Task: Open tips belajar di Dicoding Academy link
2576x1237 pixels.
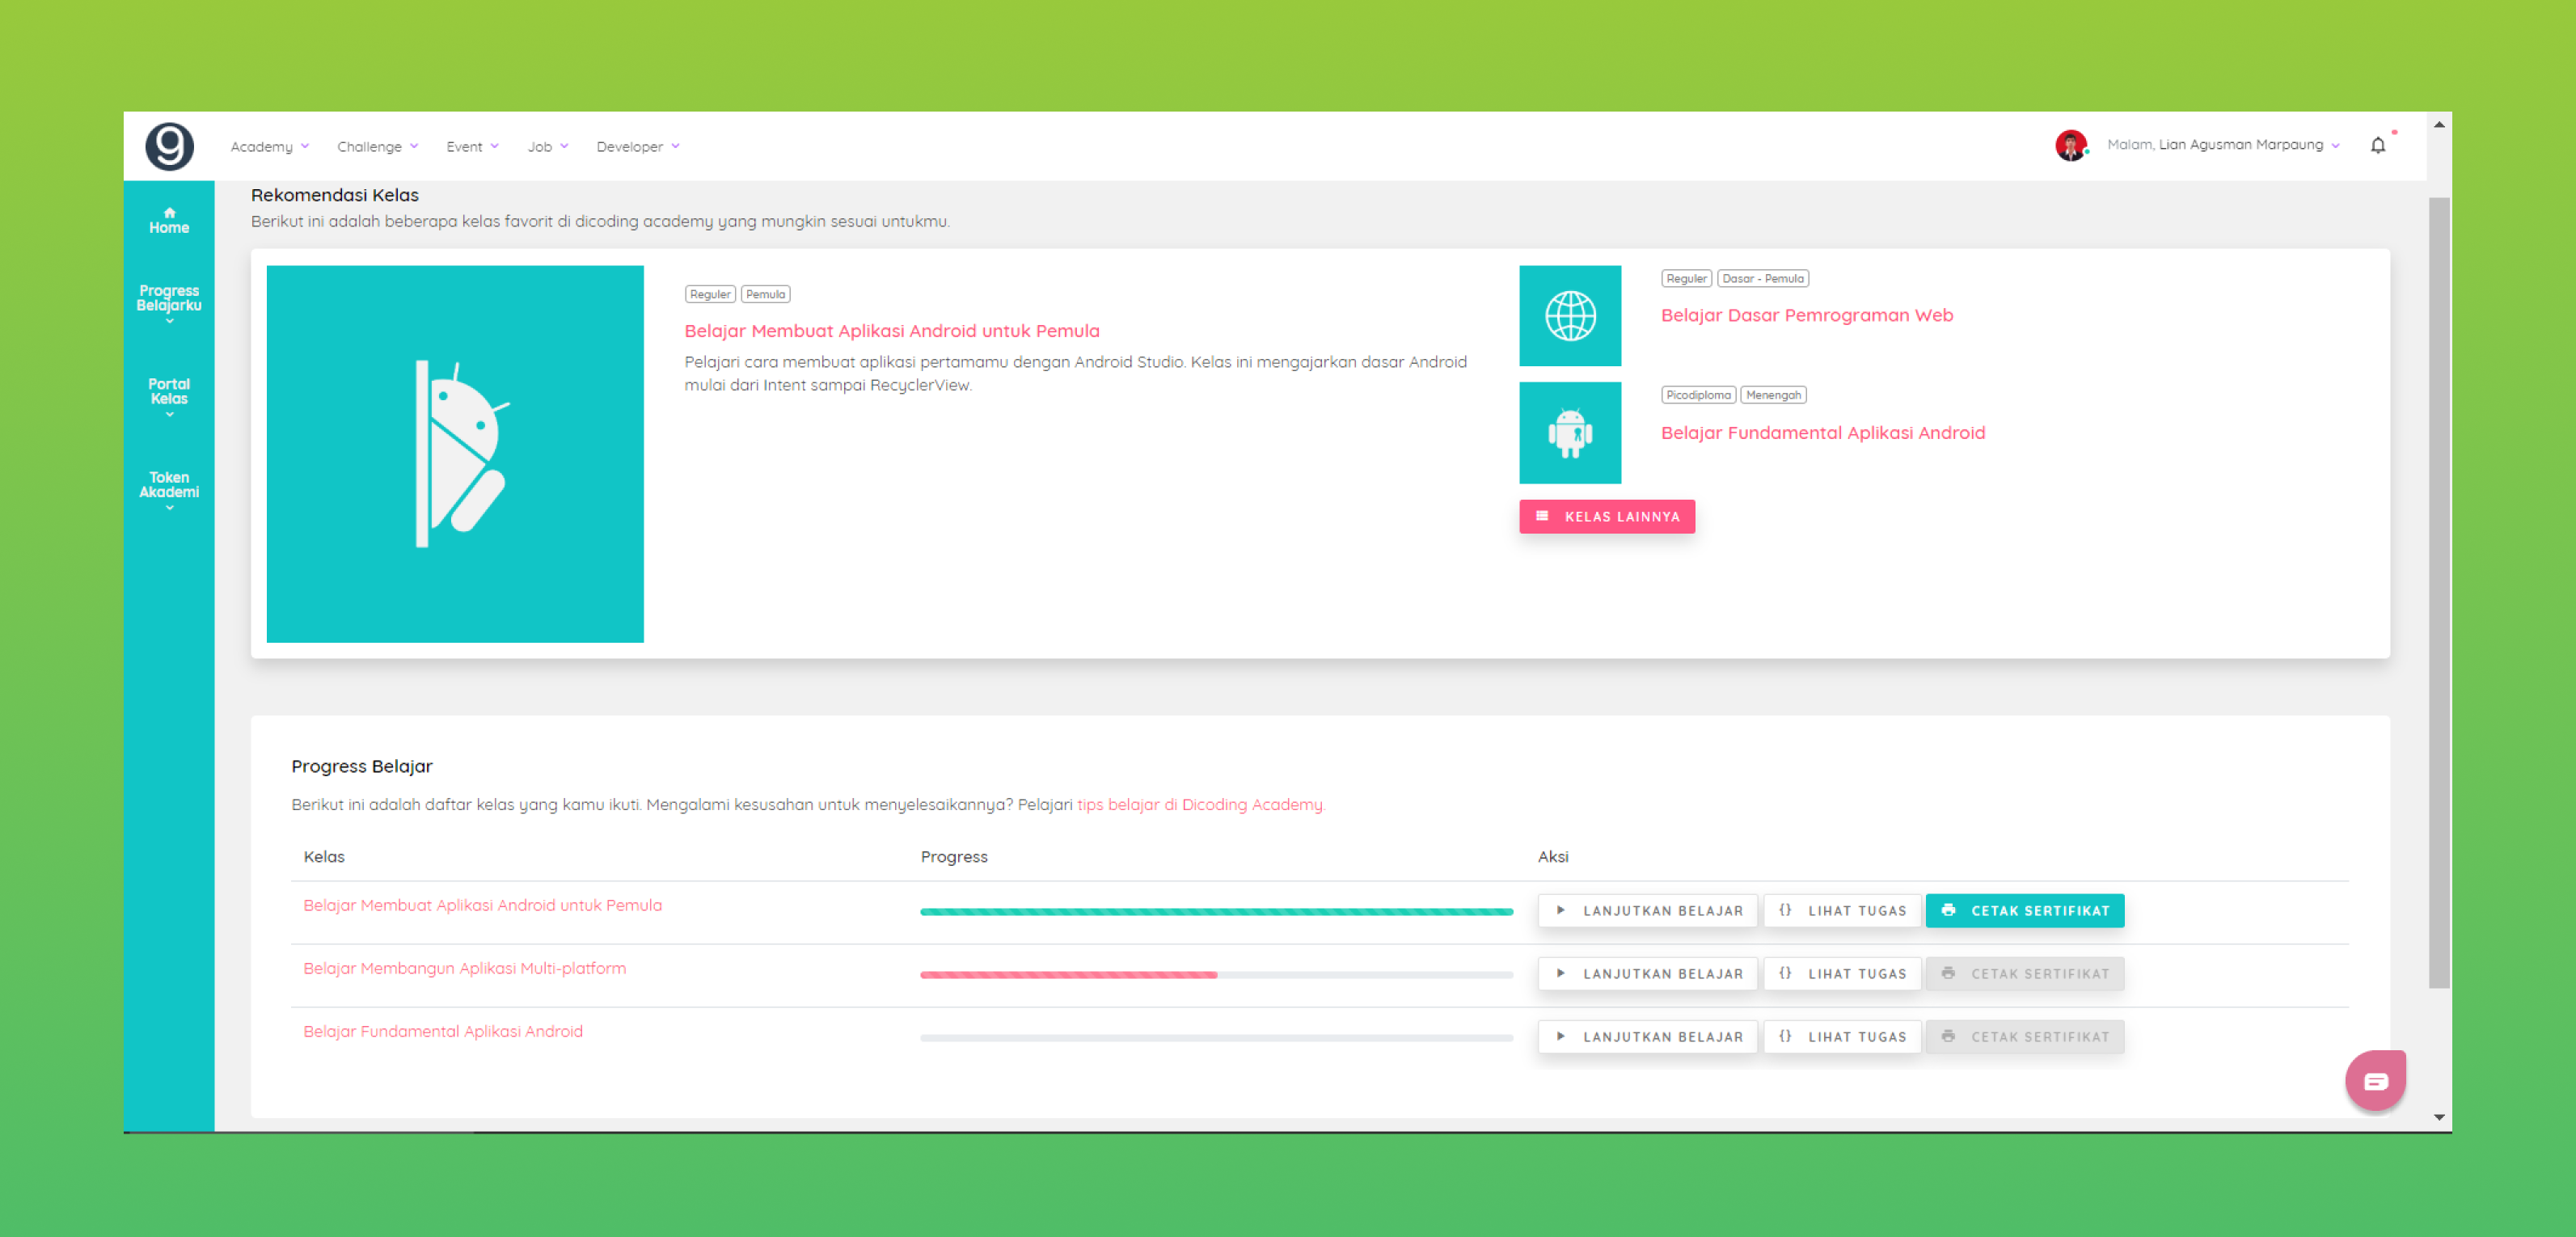Action: 1199,805
